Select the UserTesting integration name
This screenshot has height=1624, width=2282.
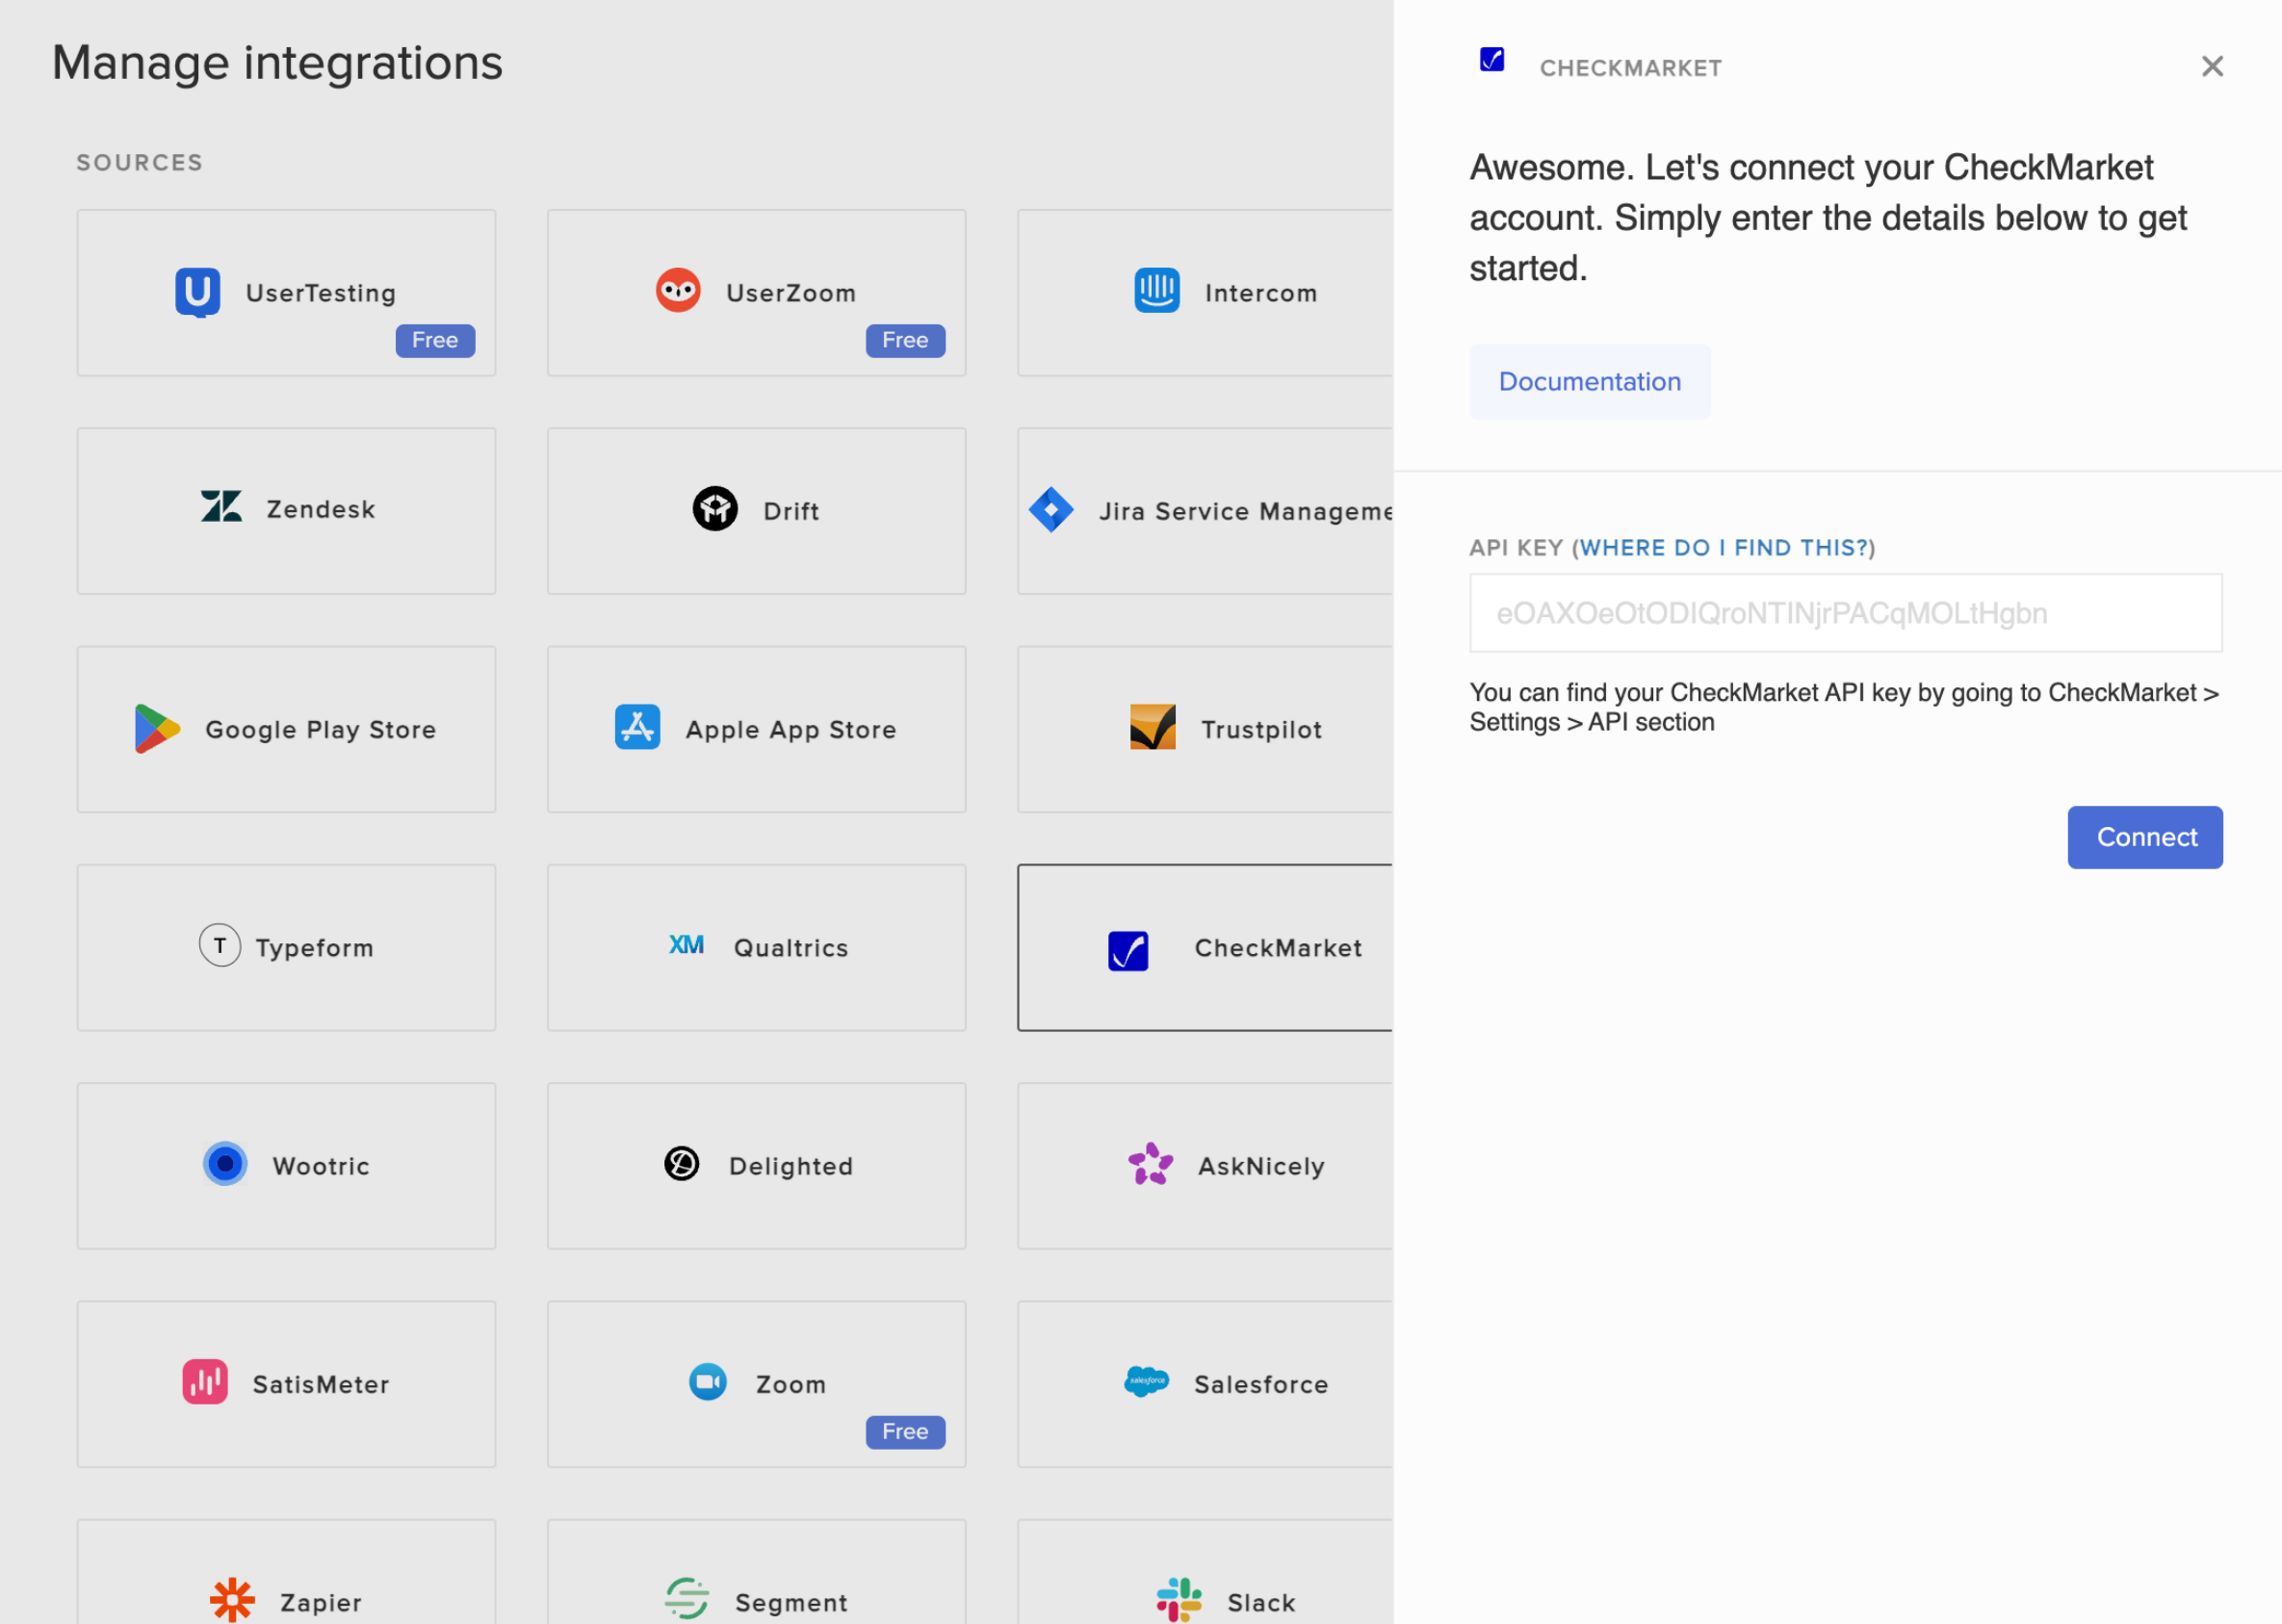pyautogui.click(x=321, y=293)
